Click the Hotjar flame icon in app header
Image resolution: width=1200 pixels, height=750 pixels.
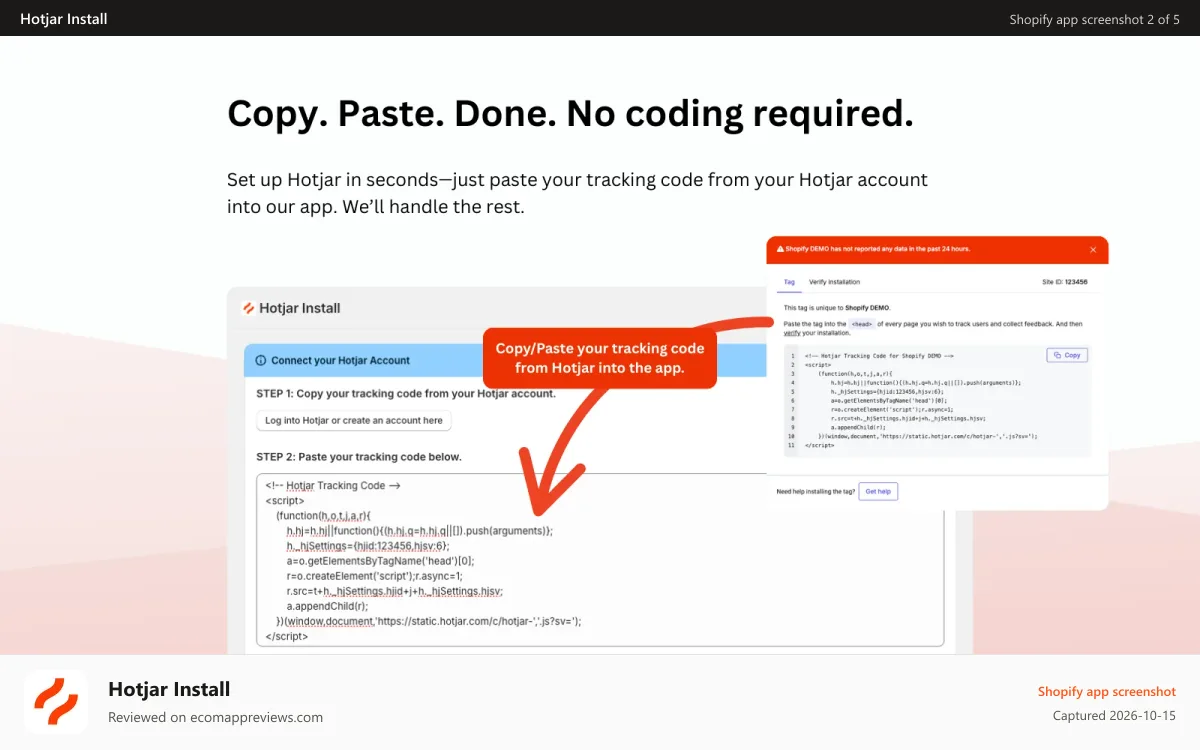(249, 308)
